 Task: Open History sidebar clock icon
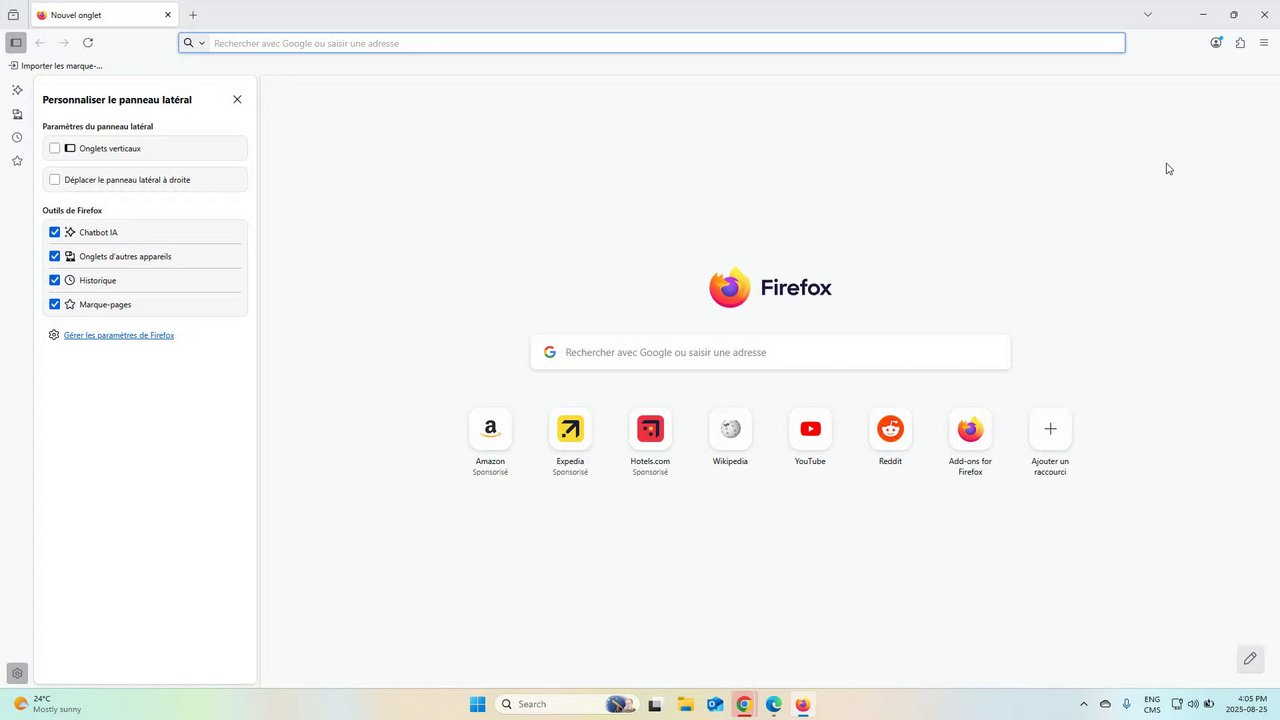[x=17, y=138]
